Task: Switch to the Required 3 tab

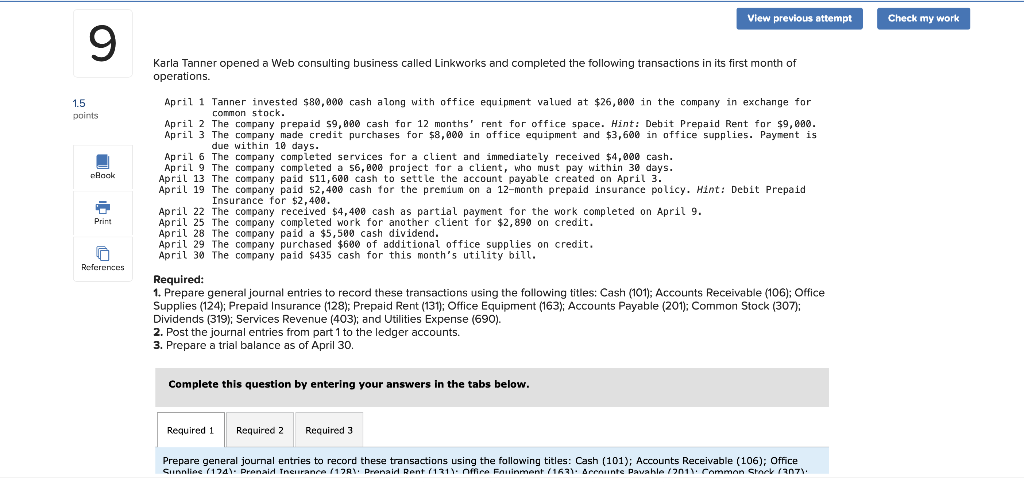Action: pyautogui.click(x=328, y=430)
